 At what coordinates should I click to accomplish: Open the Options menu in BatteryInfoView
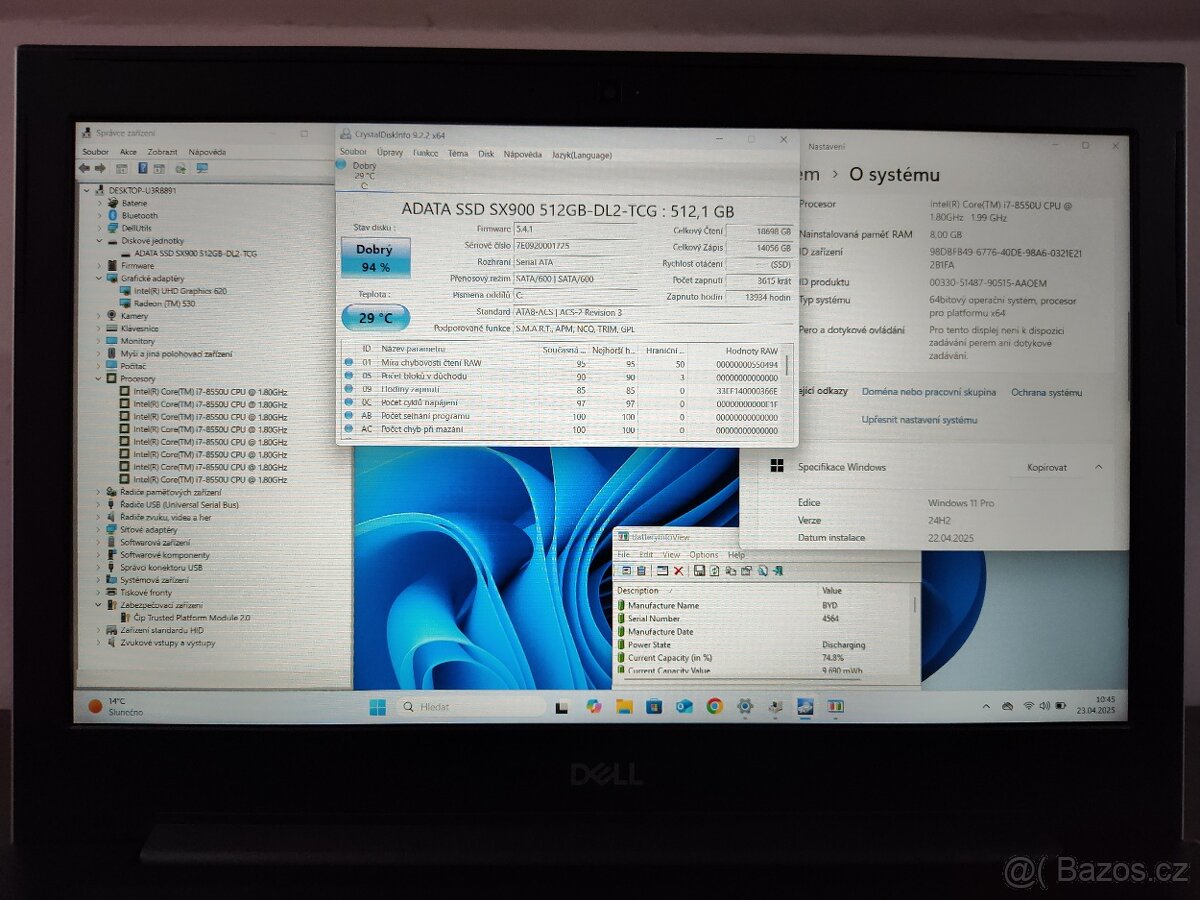(x=704, y=555)
